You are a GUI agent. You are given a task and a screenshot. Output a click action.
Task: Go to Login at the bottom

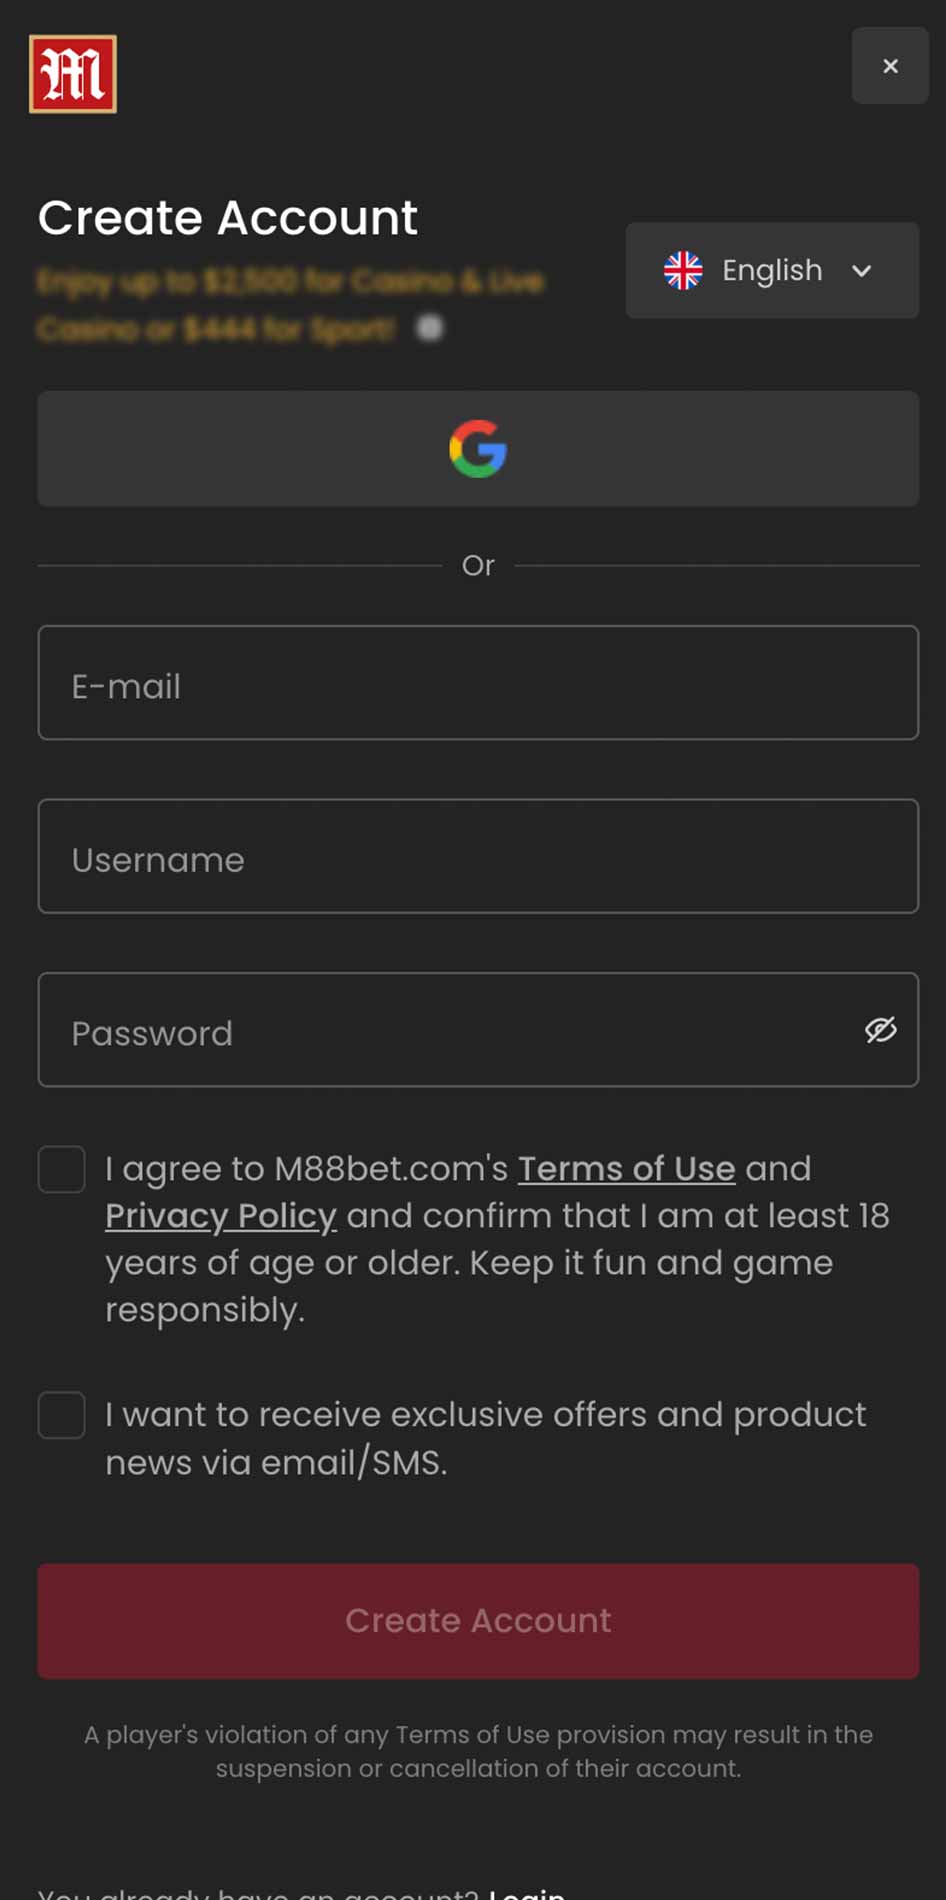[527, 1891]
